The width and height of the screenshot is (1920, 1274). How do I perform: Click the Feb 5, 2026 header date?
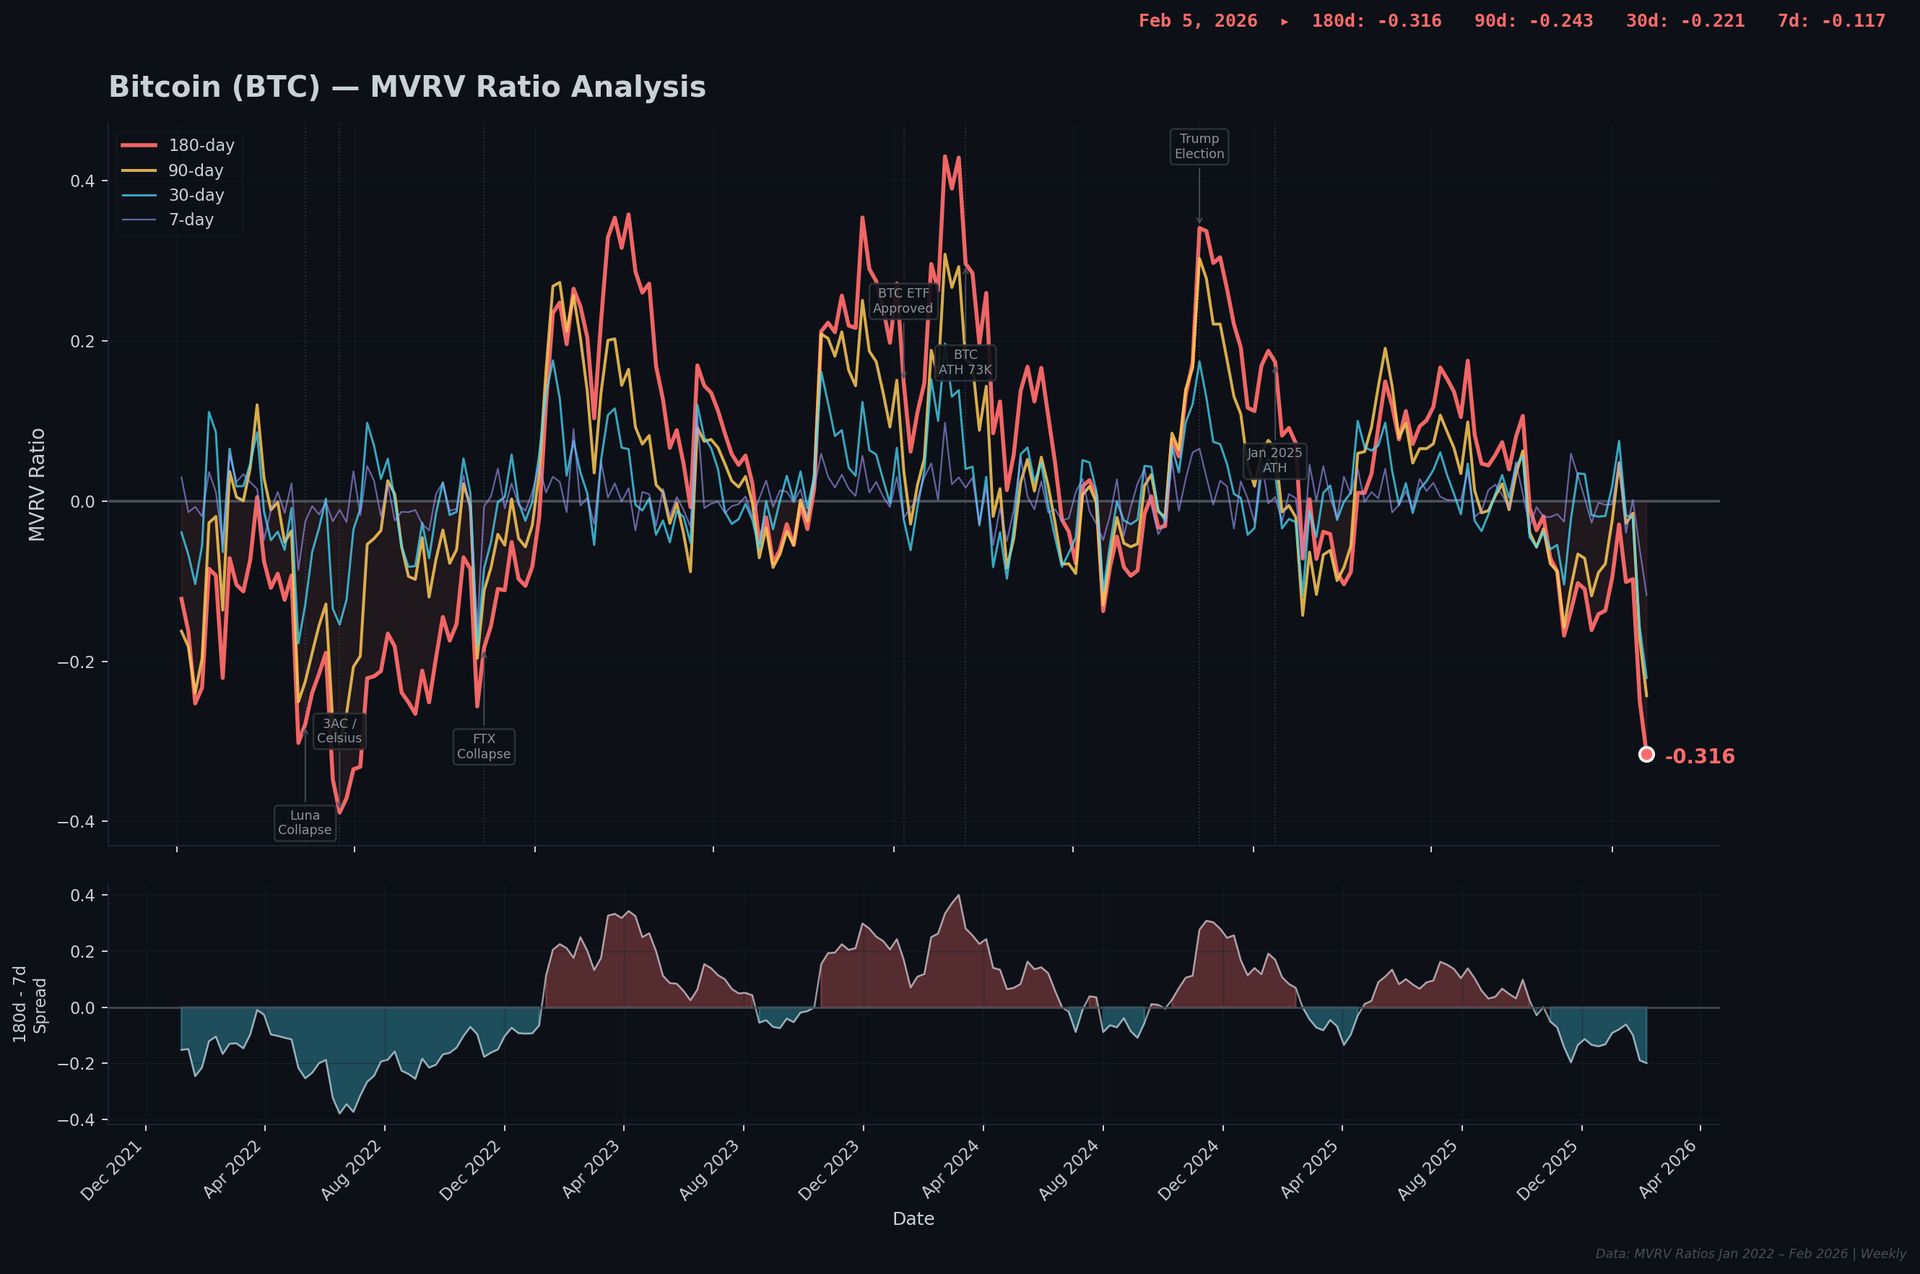tap(1198, 21)
